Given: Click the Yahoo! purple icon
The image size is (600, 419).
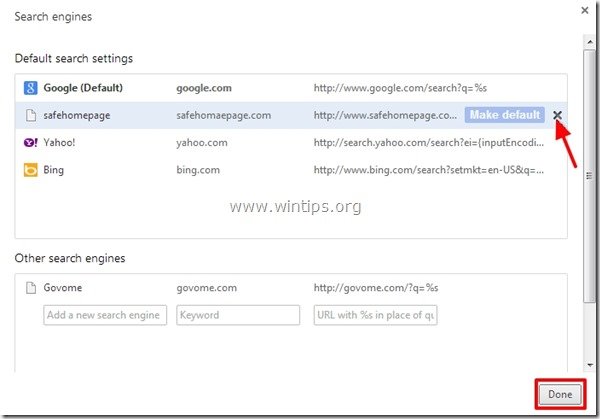Looking at the screenshot, I should 30,142.
